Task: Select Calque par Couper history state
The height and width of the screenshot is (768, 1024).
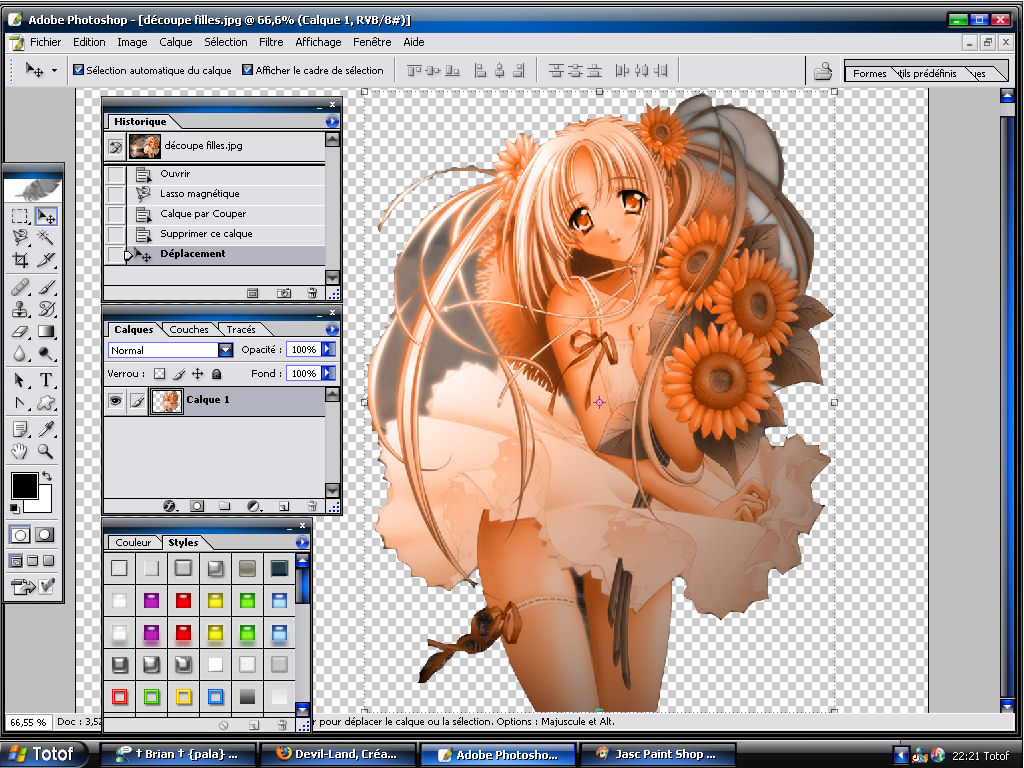Action: coord(214,214)
